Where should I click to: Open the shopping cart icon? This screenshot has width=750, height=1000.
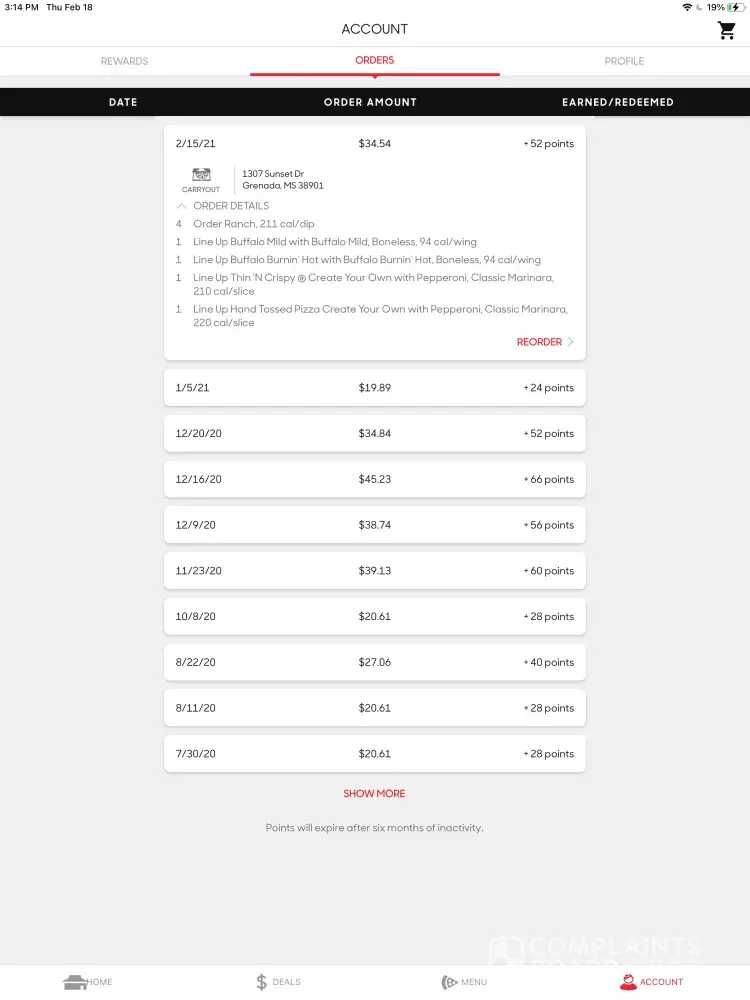click(x=727, y=30)
